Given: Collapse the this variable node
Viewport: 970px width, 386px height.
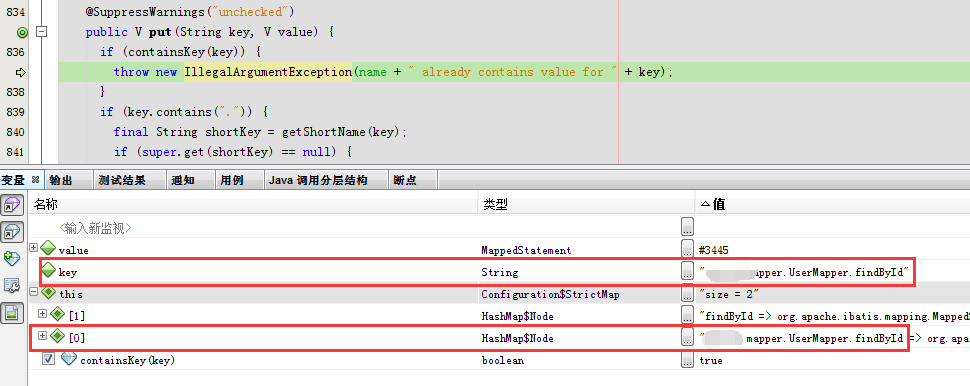Looking at the screenshot, I should pos(33,291).
